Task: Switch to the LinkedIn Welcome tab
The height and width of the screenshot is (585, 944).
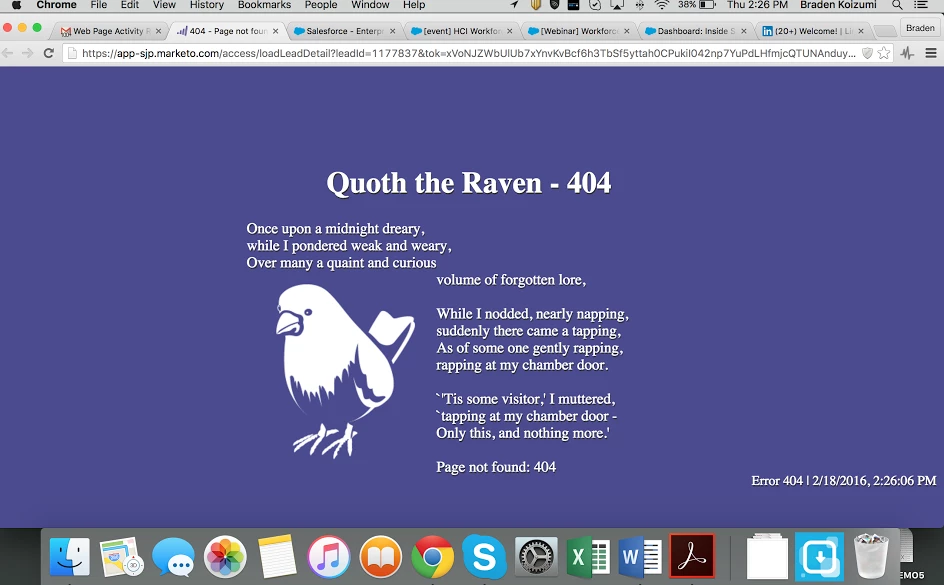Action: [x=813, y=31]
